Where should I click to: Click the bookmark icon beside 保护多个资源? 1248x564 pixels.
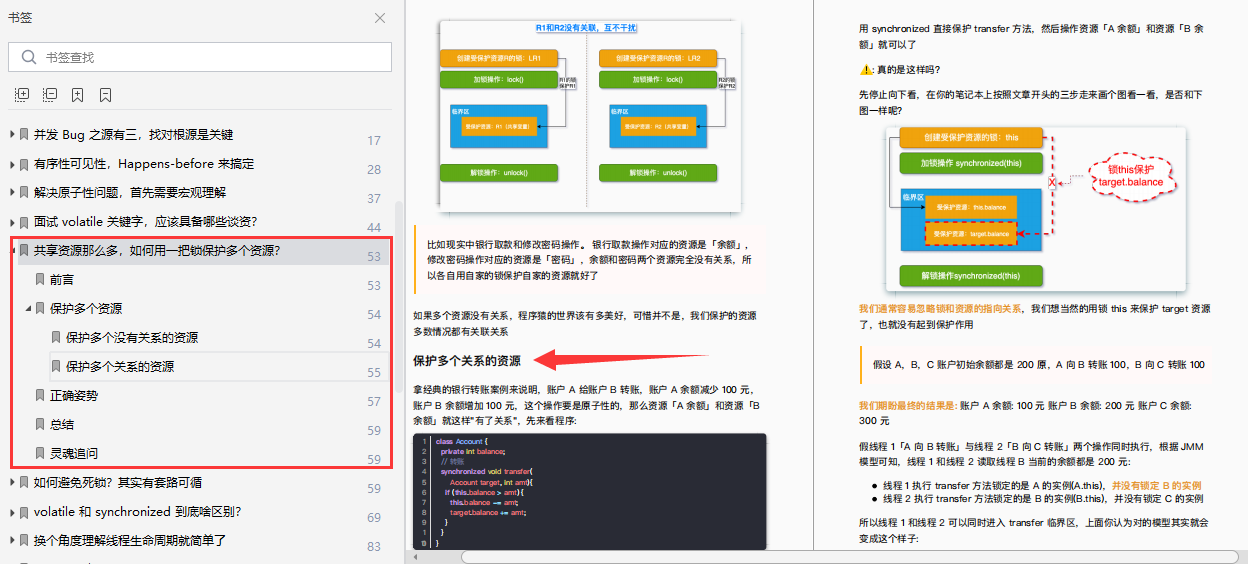[40, 308]
